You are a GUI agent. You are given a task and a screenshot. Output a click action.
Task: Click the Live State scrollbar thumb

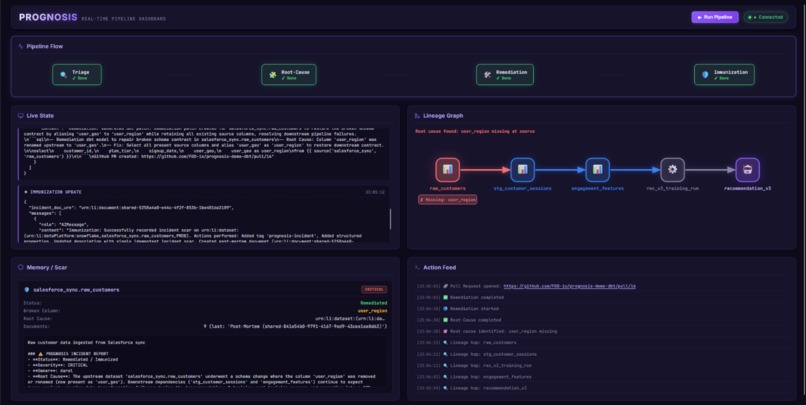click(x=390, y=219)
